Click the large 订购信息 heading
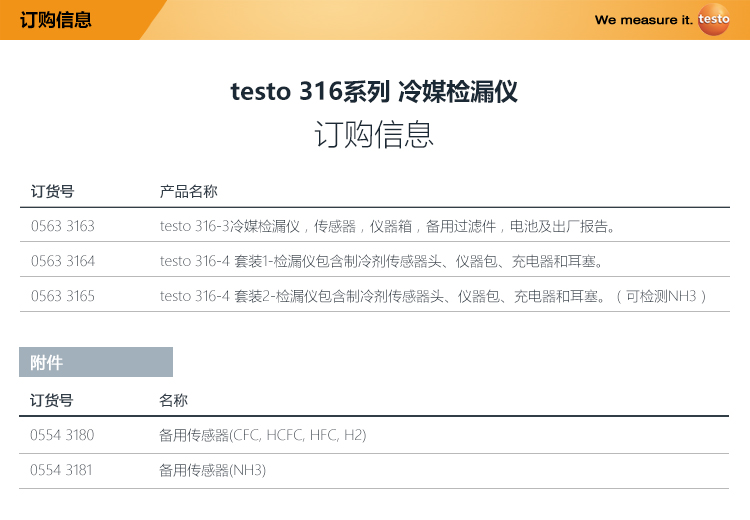Image resolution: width=750 pixels, height=520 pixels. pyautogui.click(x=374, y=135)
